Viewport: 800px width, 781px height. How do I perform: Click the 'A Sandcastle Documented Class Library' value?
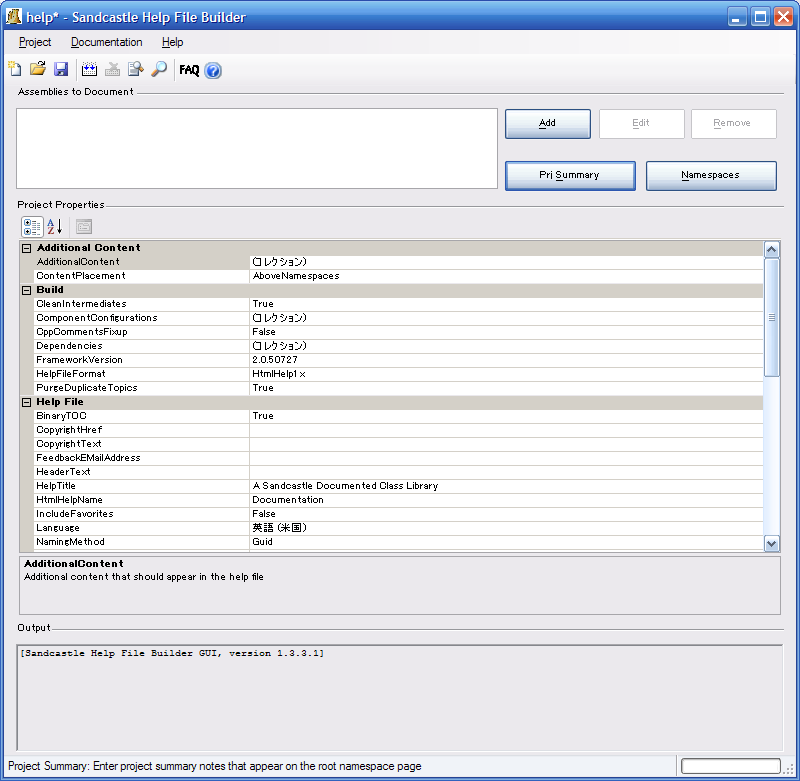tap(345, 486)
